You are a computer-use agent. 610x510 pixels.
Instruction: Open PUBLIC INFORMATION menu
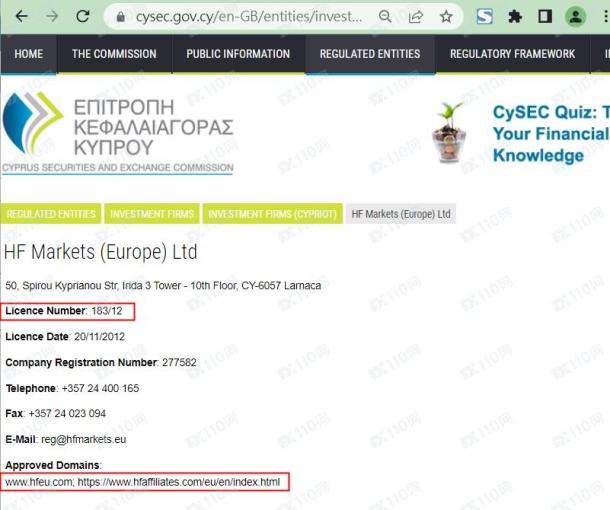point(238,54)
